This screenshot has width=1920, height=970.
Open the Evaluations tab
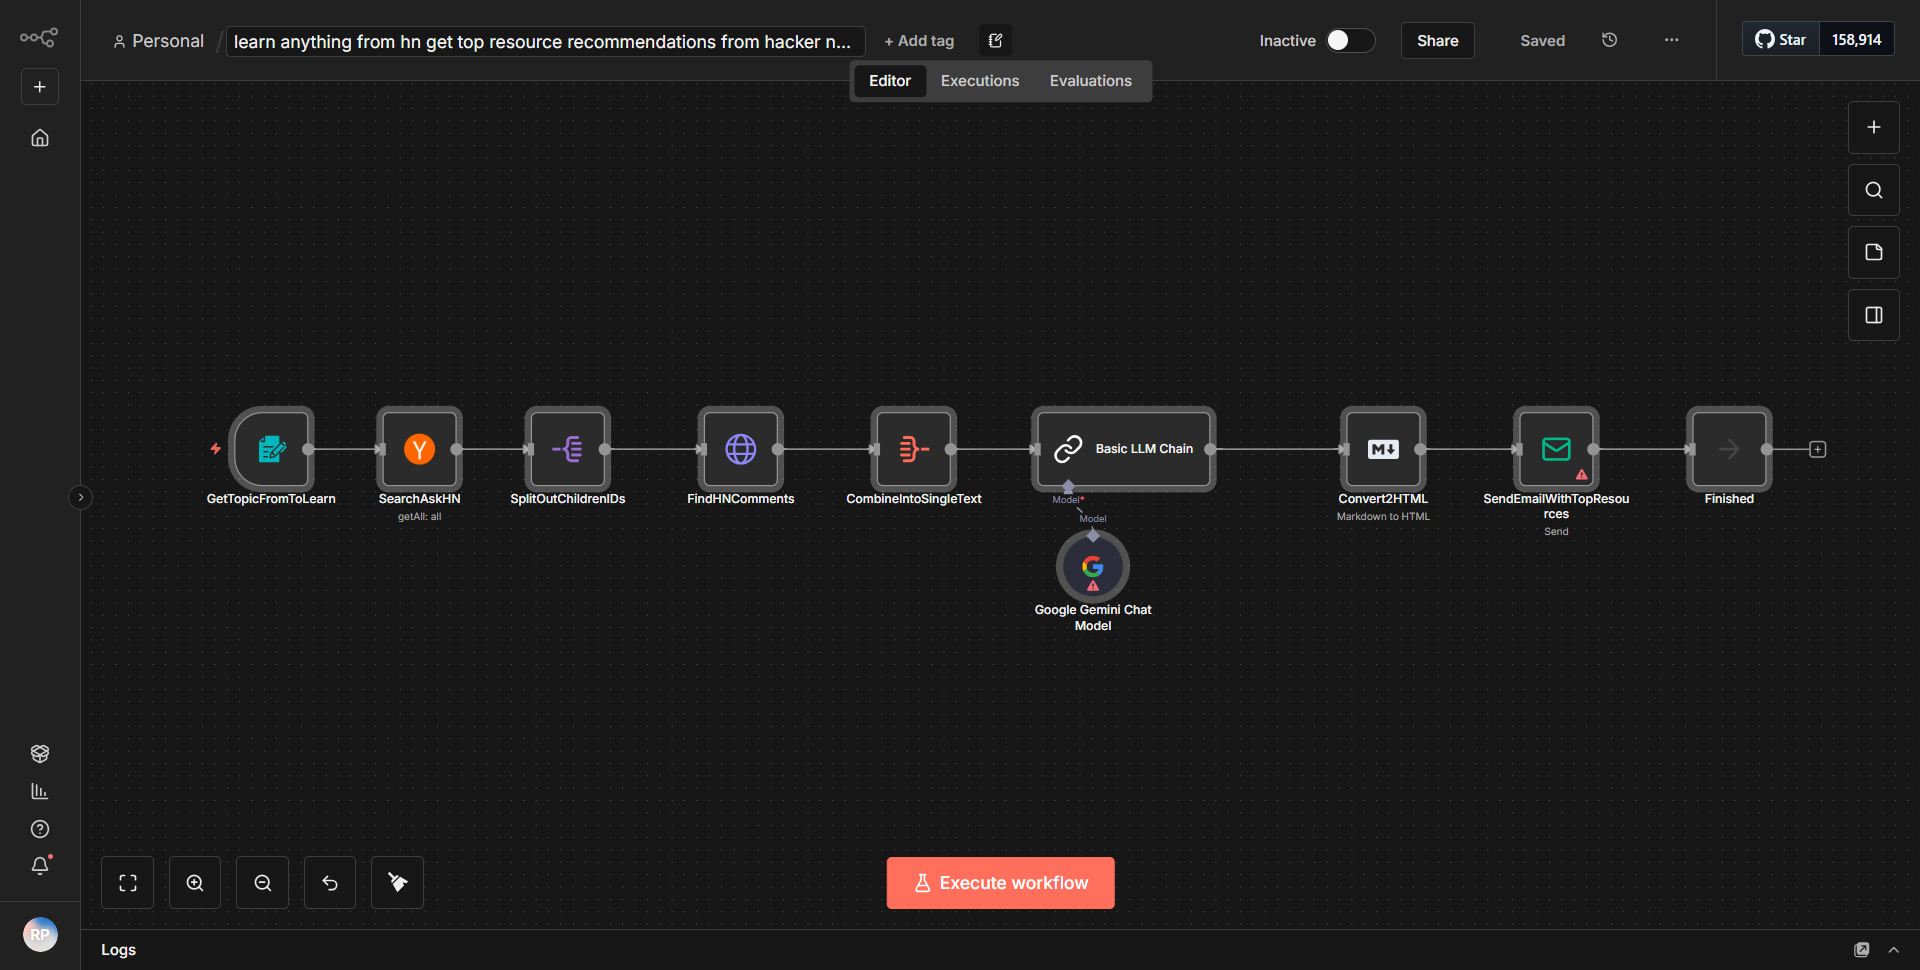coord(1090,80)
